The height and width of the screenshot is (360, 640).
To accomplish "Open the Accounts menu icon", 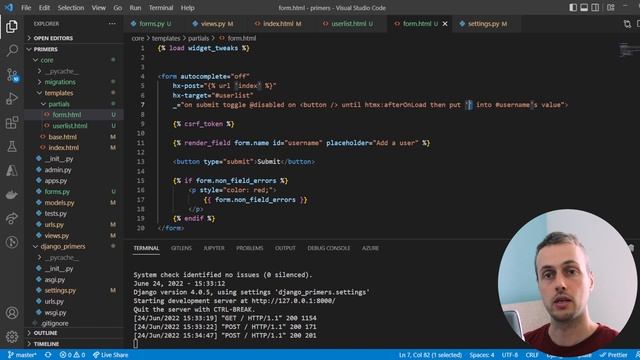I will pyautogui.click(x=12, y=313).
